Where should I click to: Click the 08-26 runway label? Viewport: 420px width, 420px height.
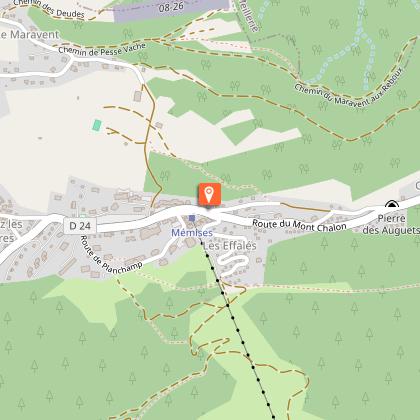171,7
